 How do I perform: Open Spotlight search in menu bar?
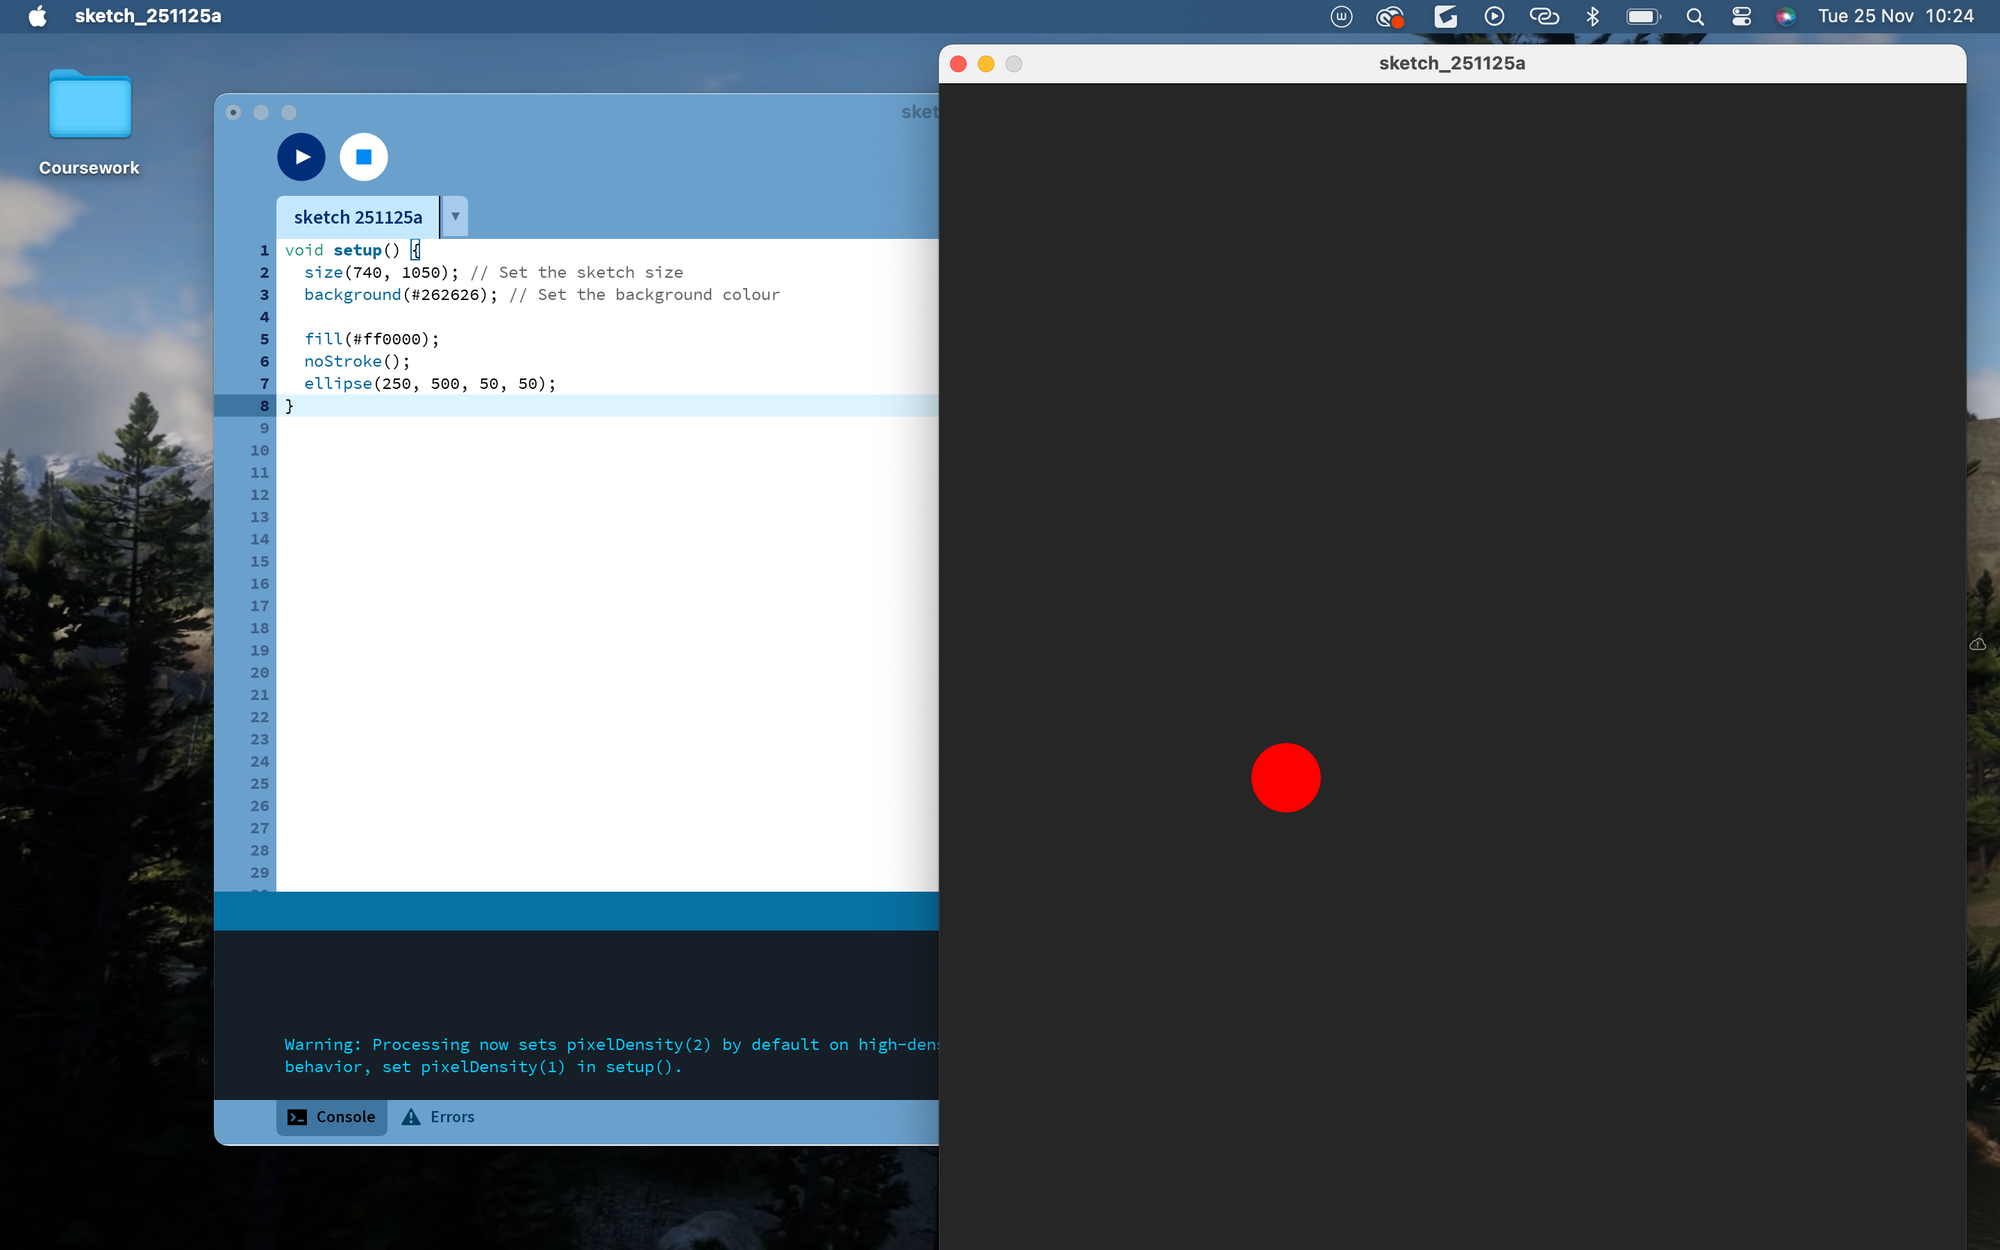click(x=1695, y=16)
